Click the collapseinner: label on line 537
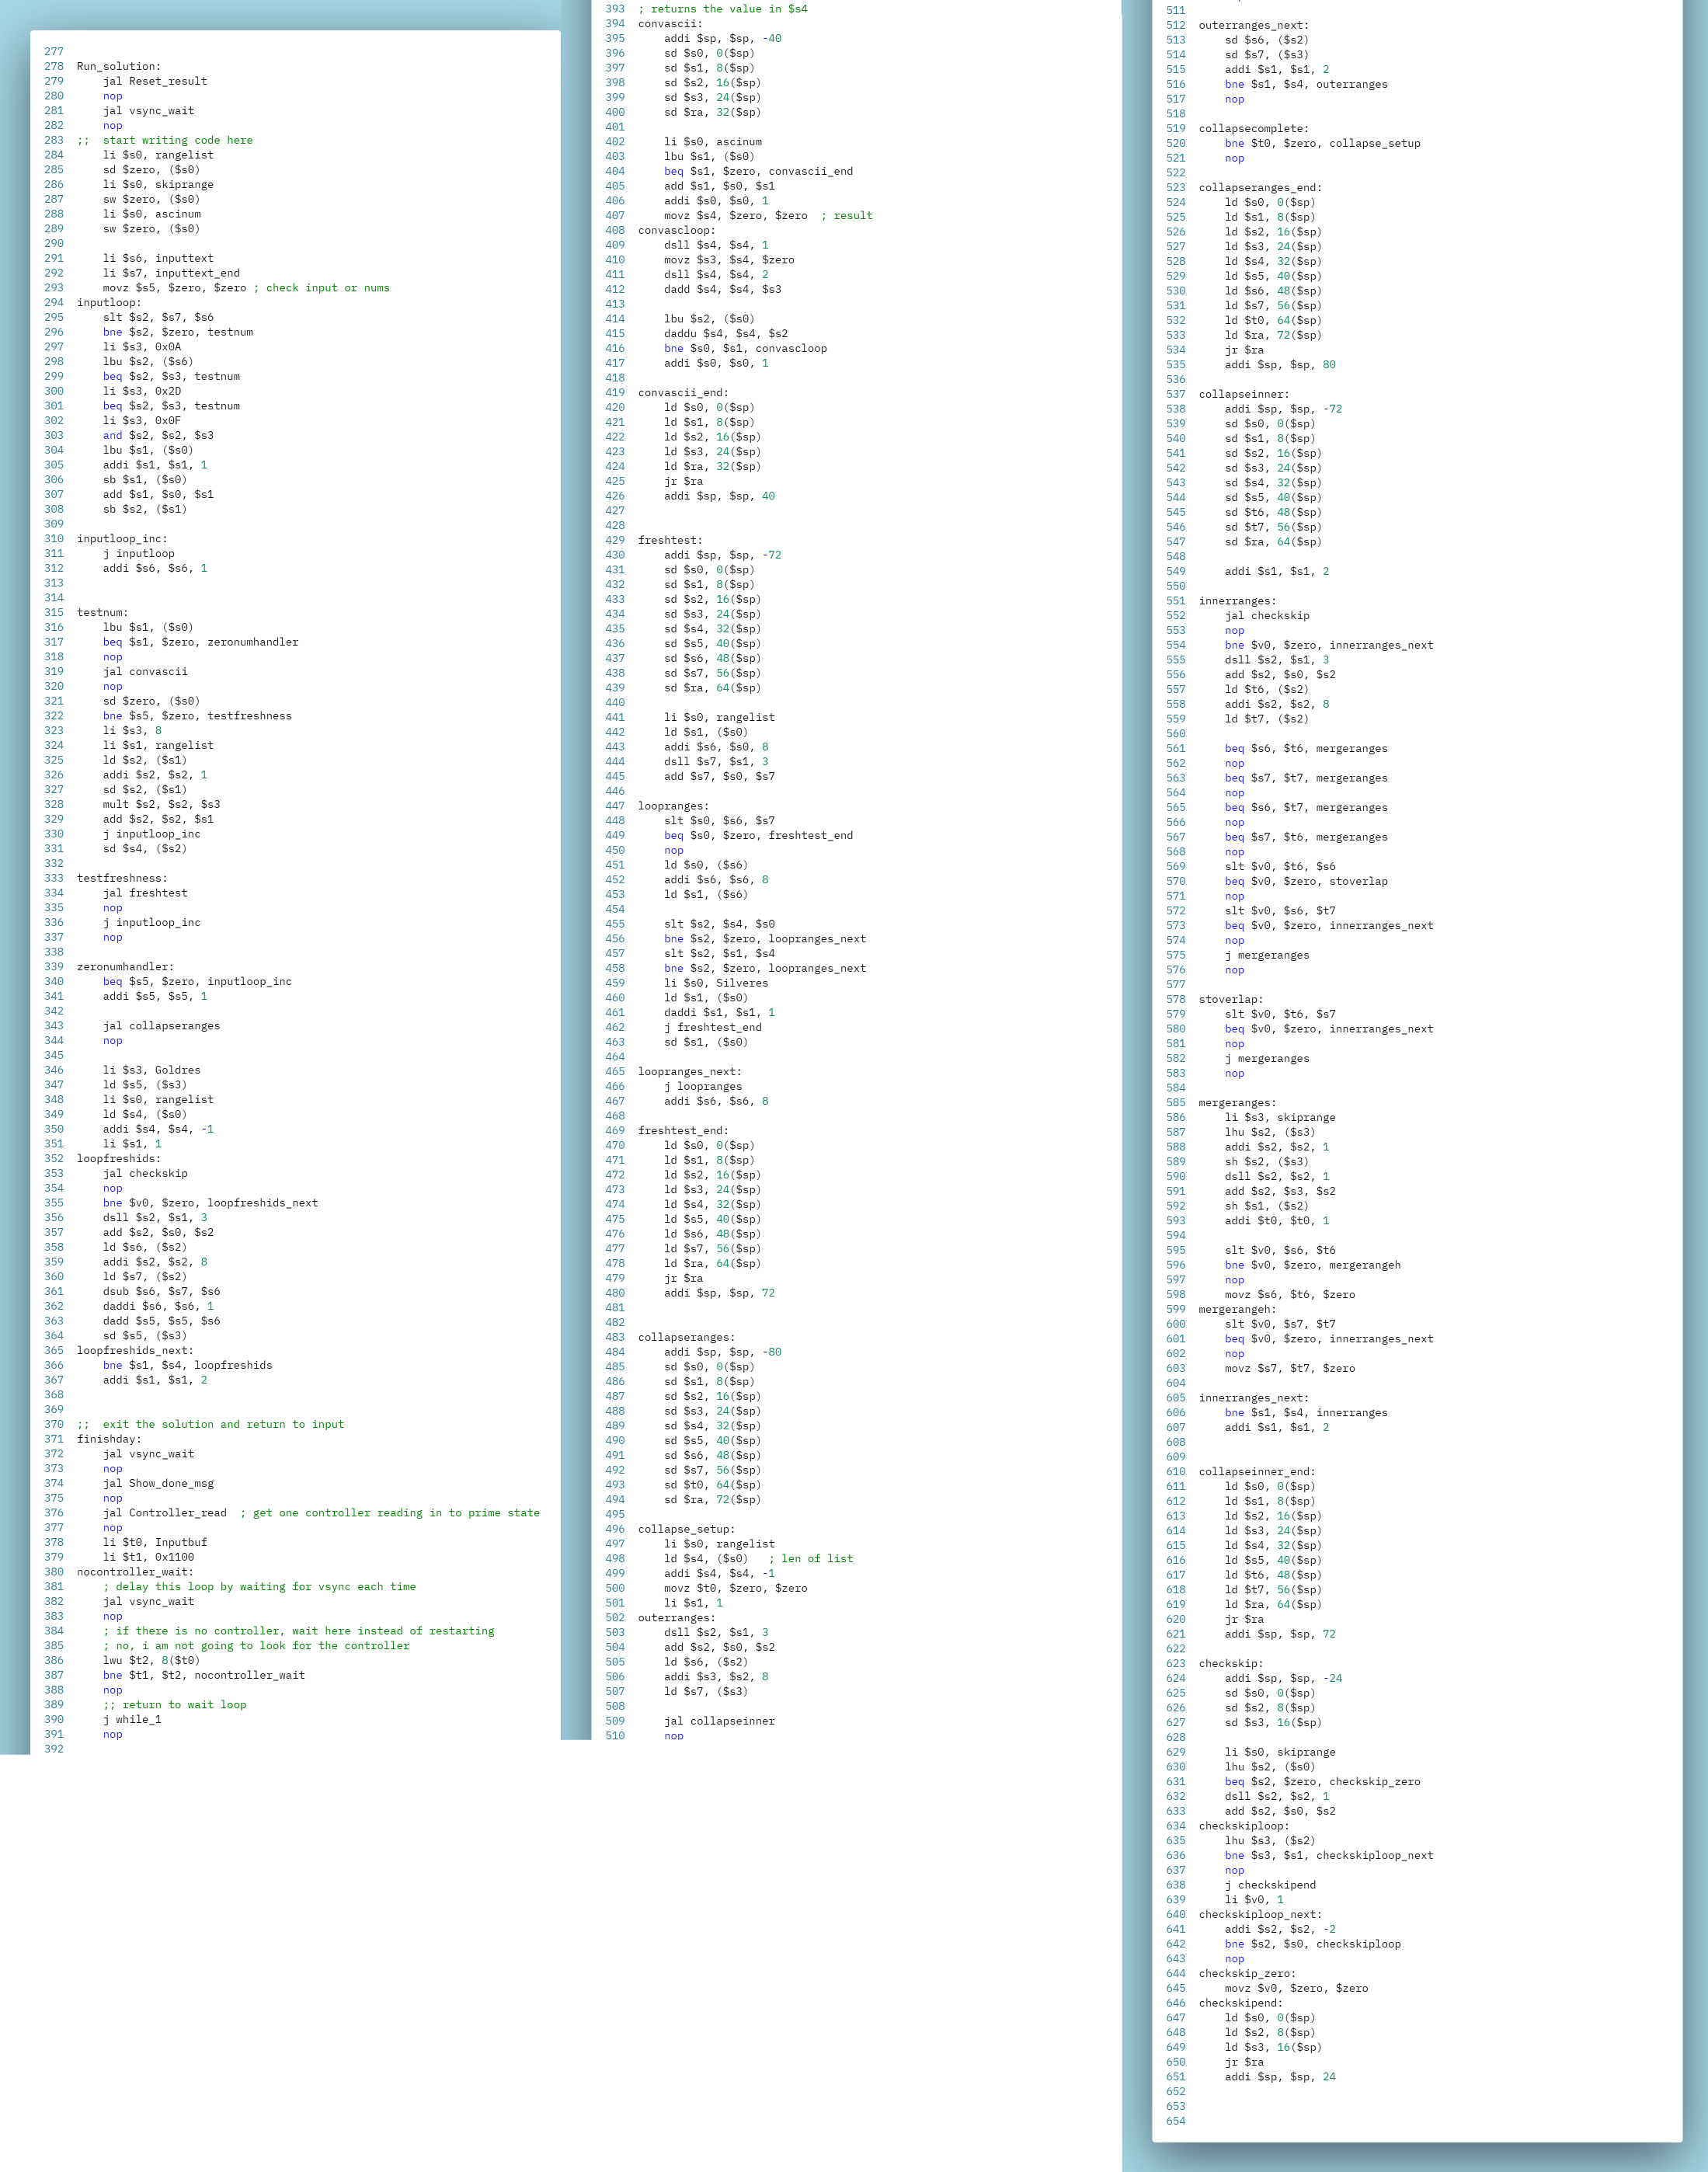1708x2172 pixels. click(x=1244, y=395)
